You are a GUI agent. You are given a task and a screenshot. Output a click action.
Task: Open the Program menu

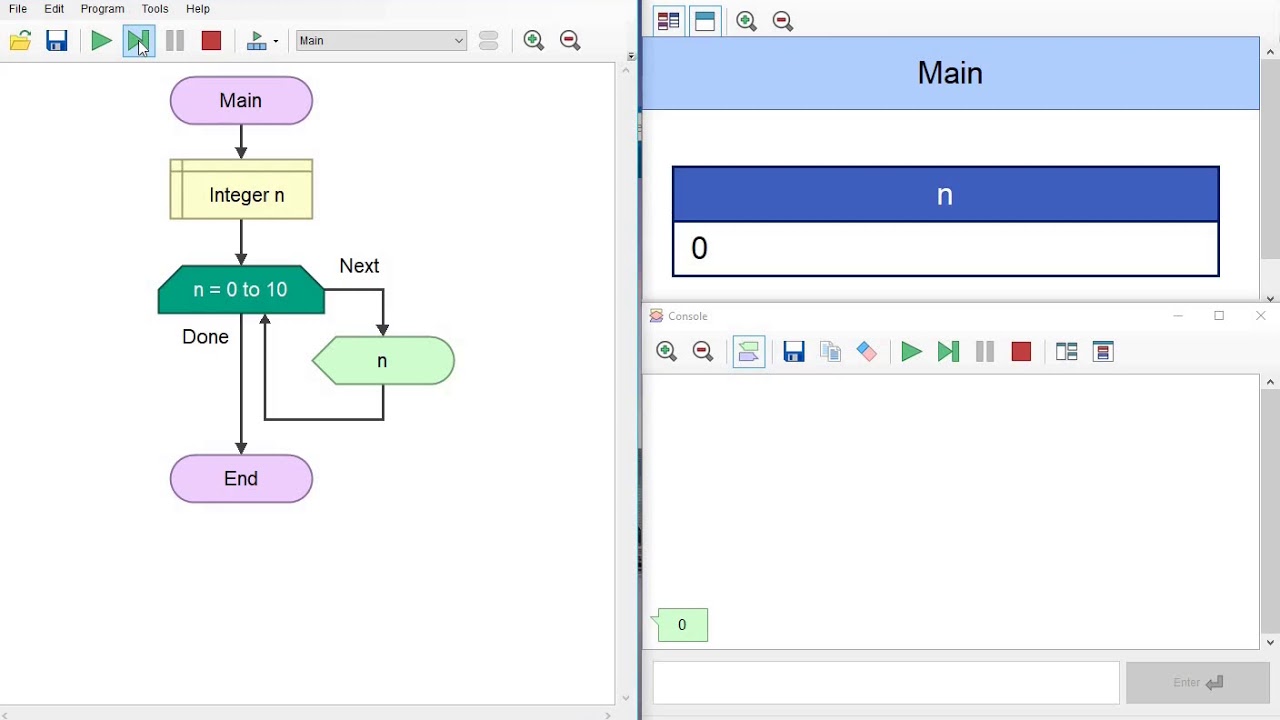(x=102, y=9)
